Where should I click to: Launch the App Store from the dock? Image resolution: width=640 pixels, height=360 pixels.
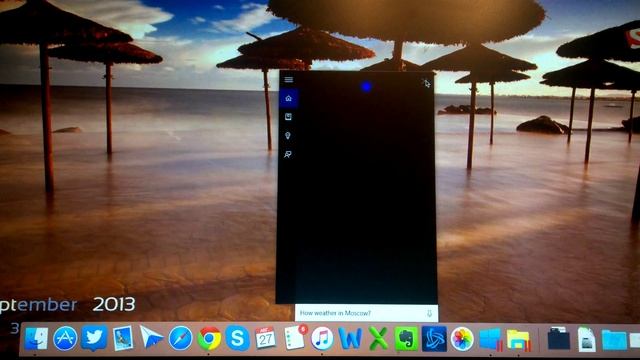click(x=65, y=338)
